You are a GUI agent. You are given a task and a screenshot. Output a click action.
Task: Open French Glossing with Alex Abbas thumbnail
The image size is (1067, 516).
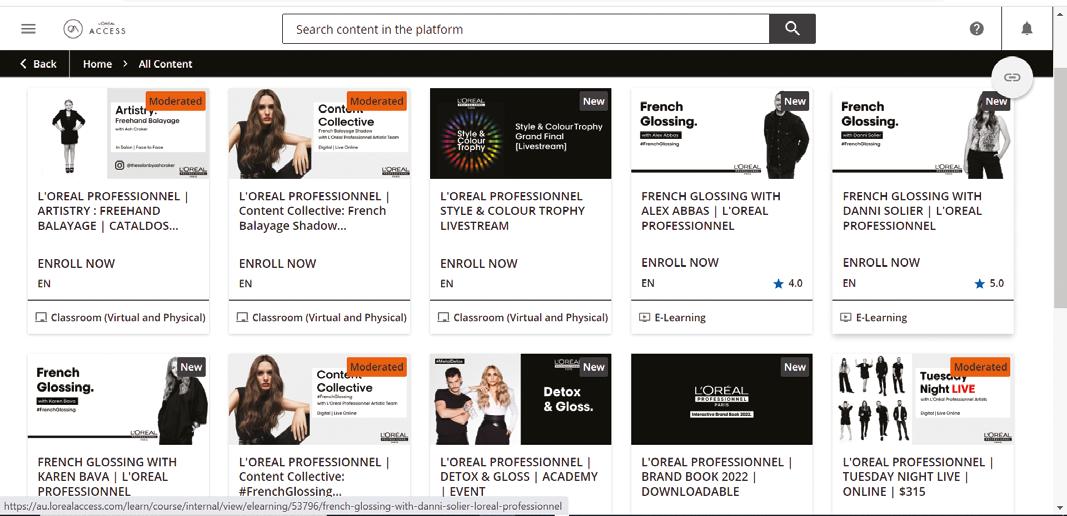coord(721,133)
